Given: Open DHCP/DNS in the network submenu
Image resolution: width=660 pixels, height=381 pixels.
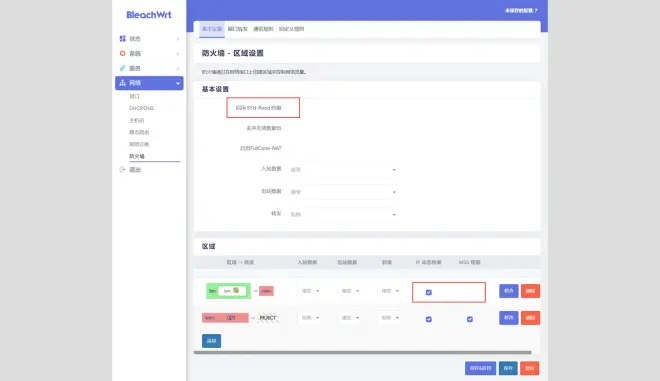Looking at the screenshot, I should [141, 108].
